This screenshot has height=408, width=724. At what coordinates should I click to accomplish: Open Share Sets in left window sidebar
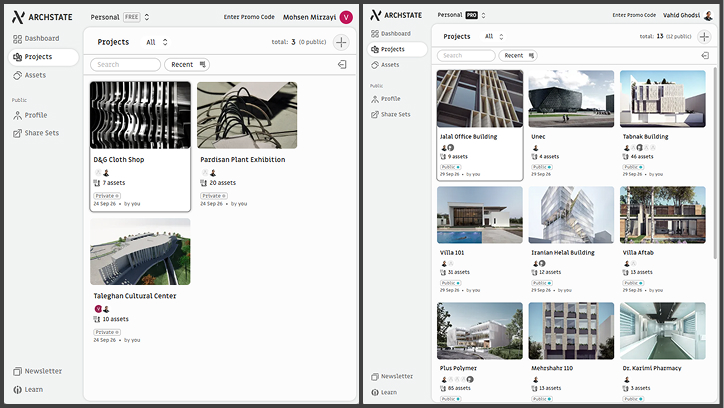[x=36, y=133]
